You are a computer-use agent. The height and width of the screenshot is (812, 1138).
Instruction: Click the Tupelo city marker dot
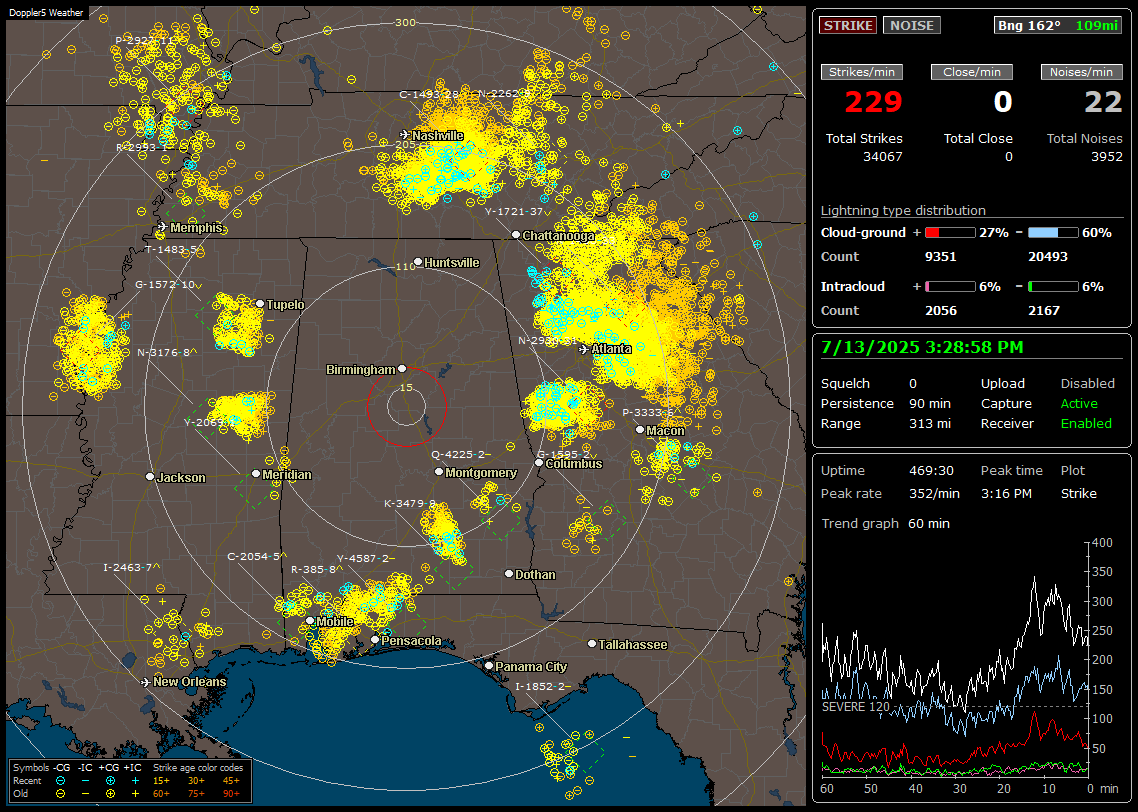[260, 303]
